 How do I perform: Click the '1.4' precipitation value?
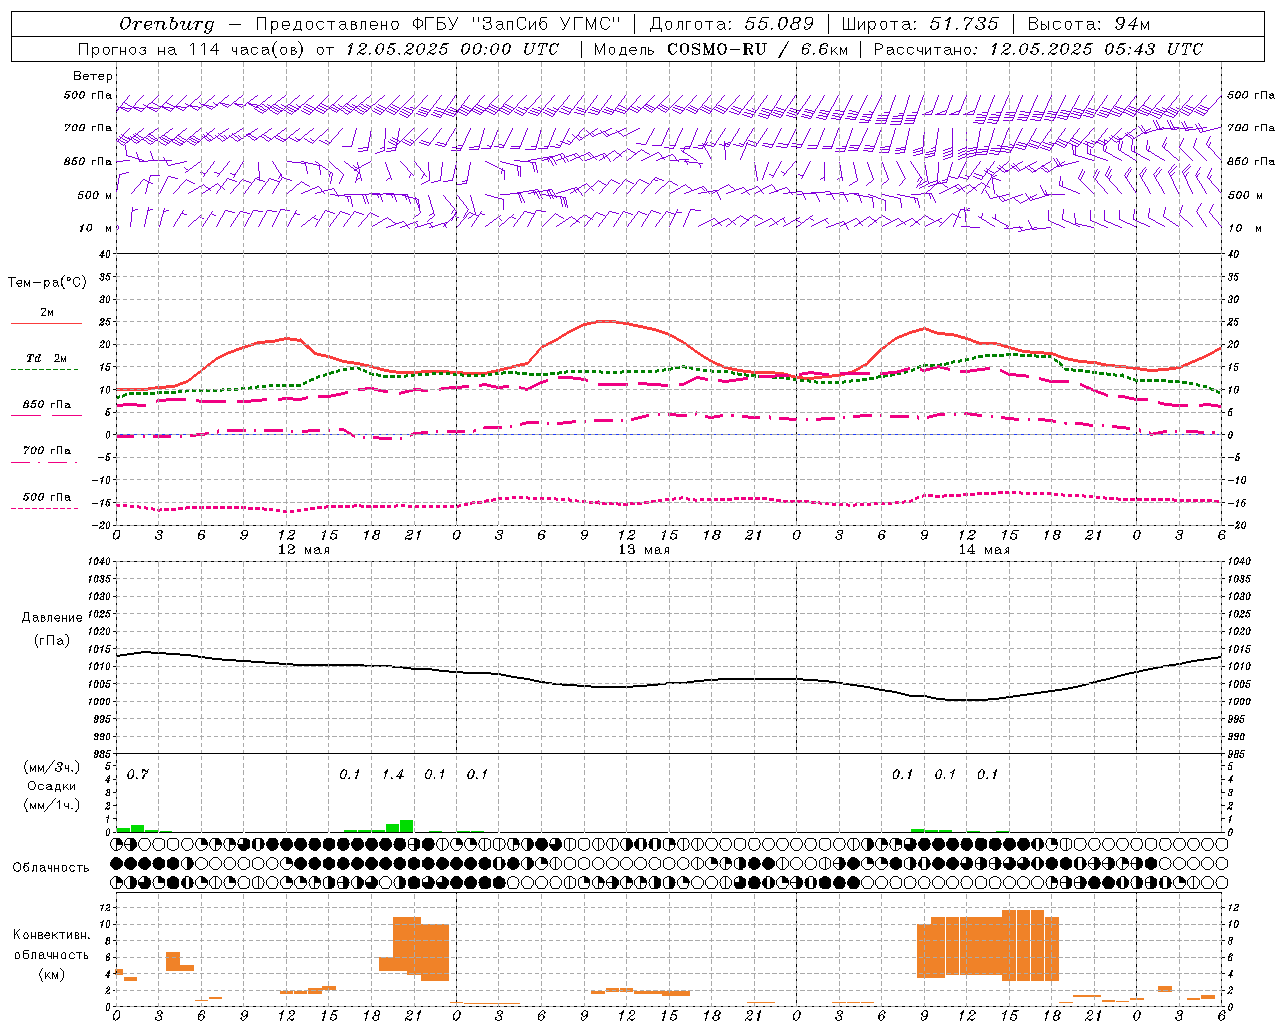point(393,774)
